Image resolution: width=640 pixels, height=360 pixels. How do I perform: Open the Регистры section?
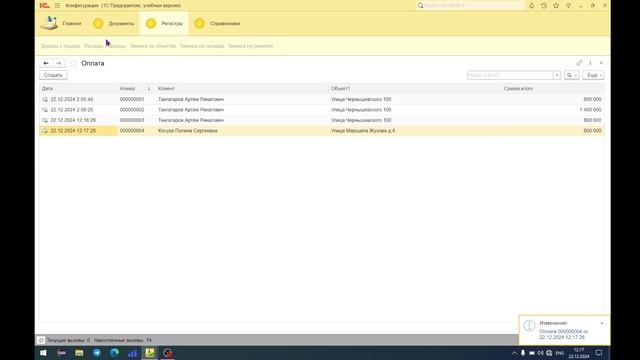(x=164, y=23)
